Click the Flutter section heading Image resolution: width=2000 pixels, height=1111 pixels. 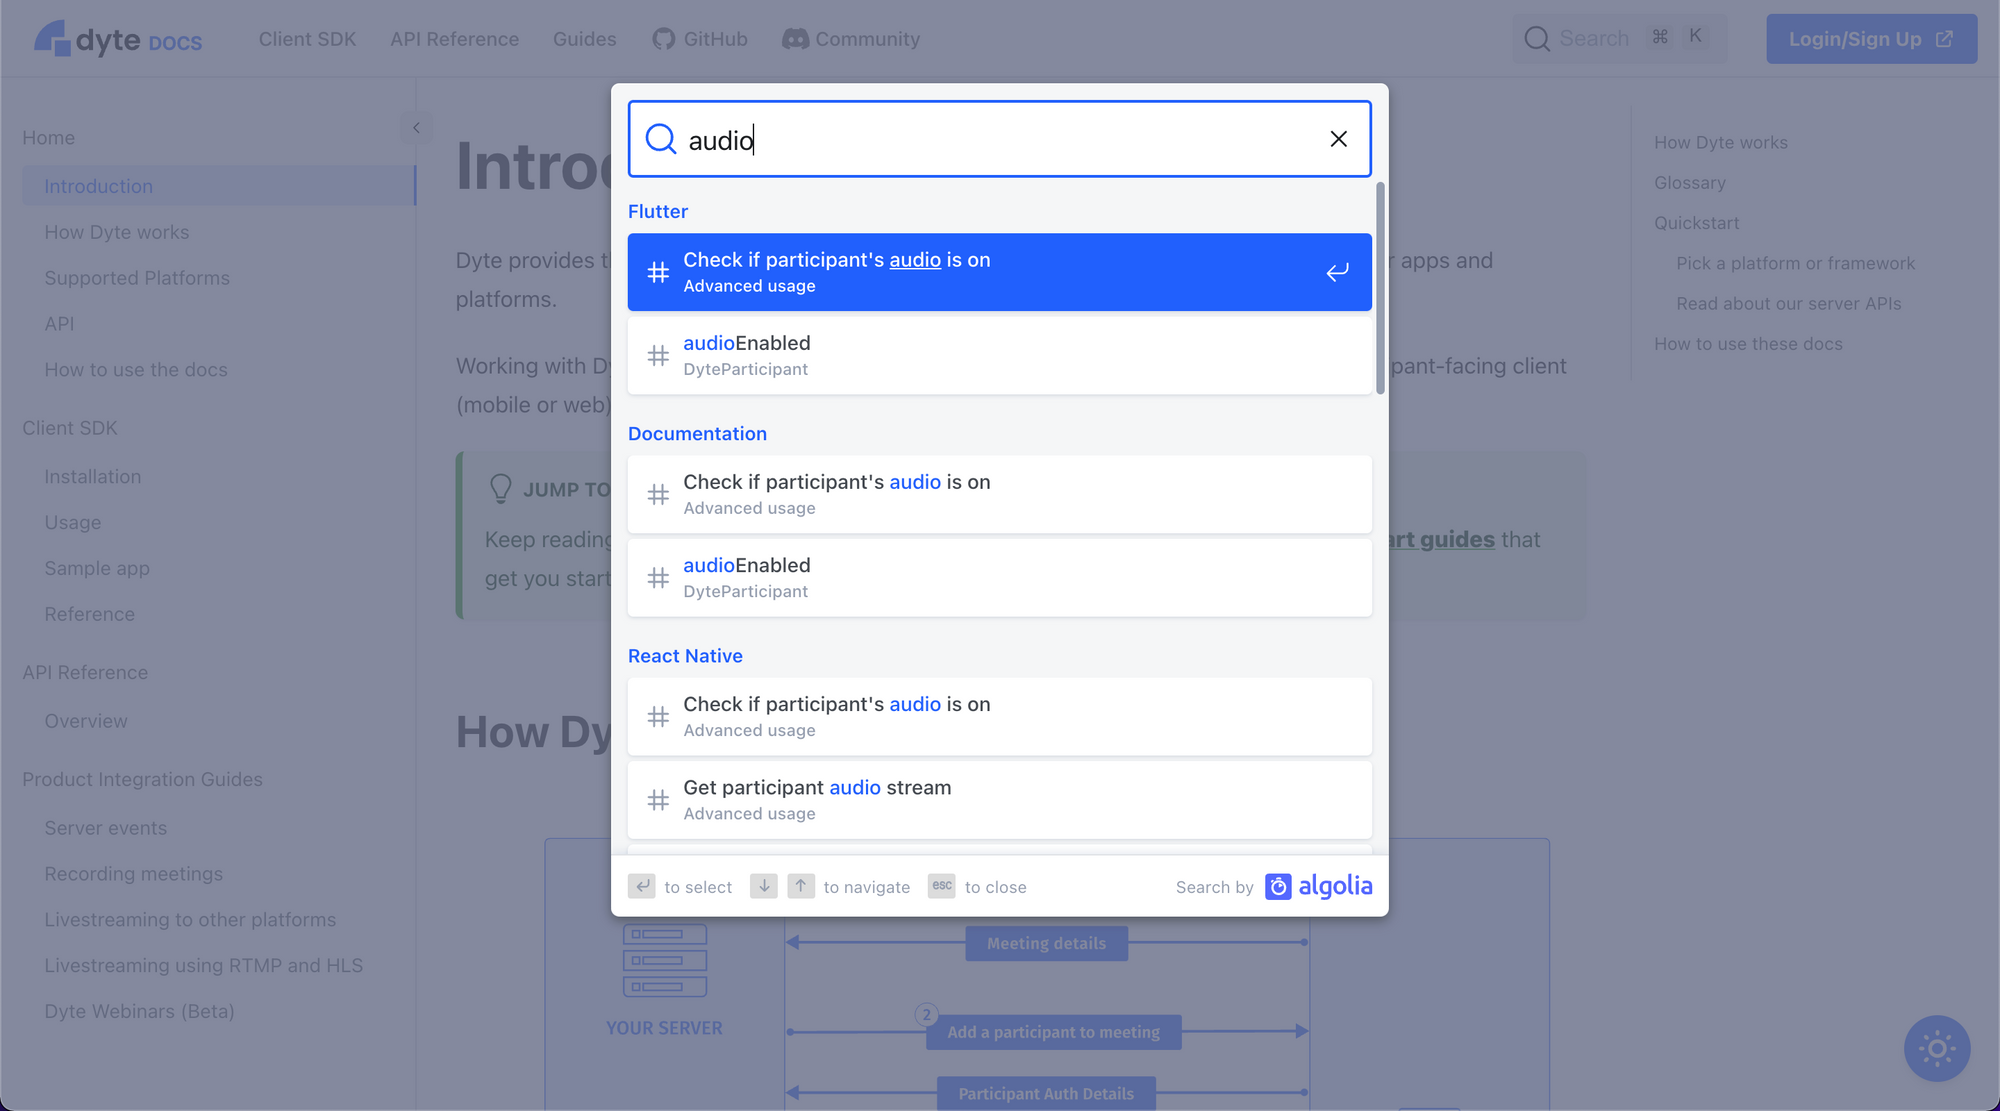tap(658, 211)
